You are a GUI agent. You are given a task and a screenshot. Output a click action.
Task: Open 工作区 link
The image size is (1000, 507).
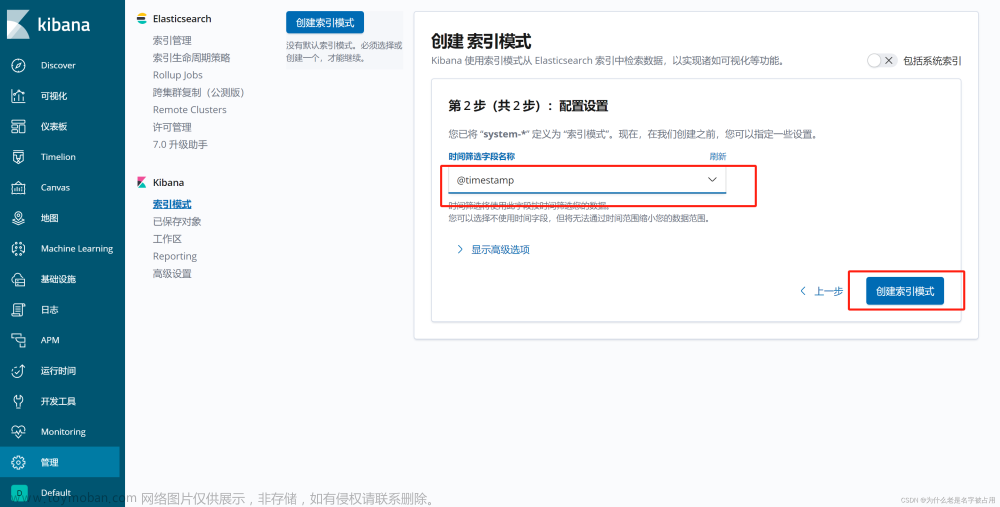(x=167, y=239)
